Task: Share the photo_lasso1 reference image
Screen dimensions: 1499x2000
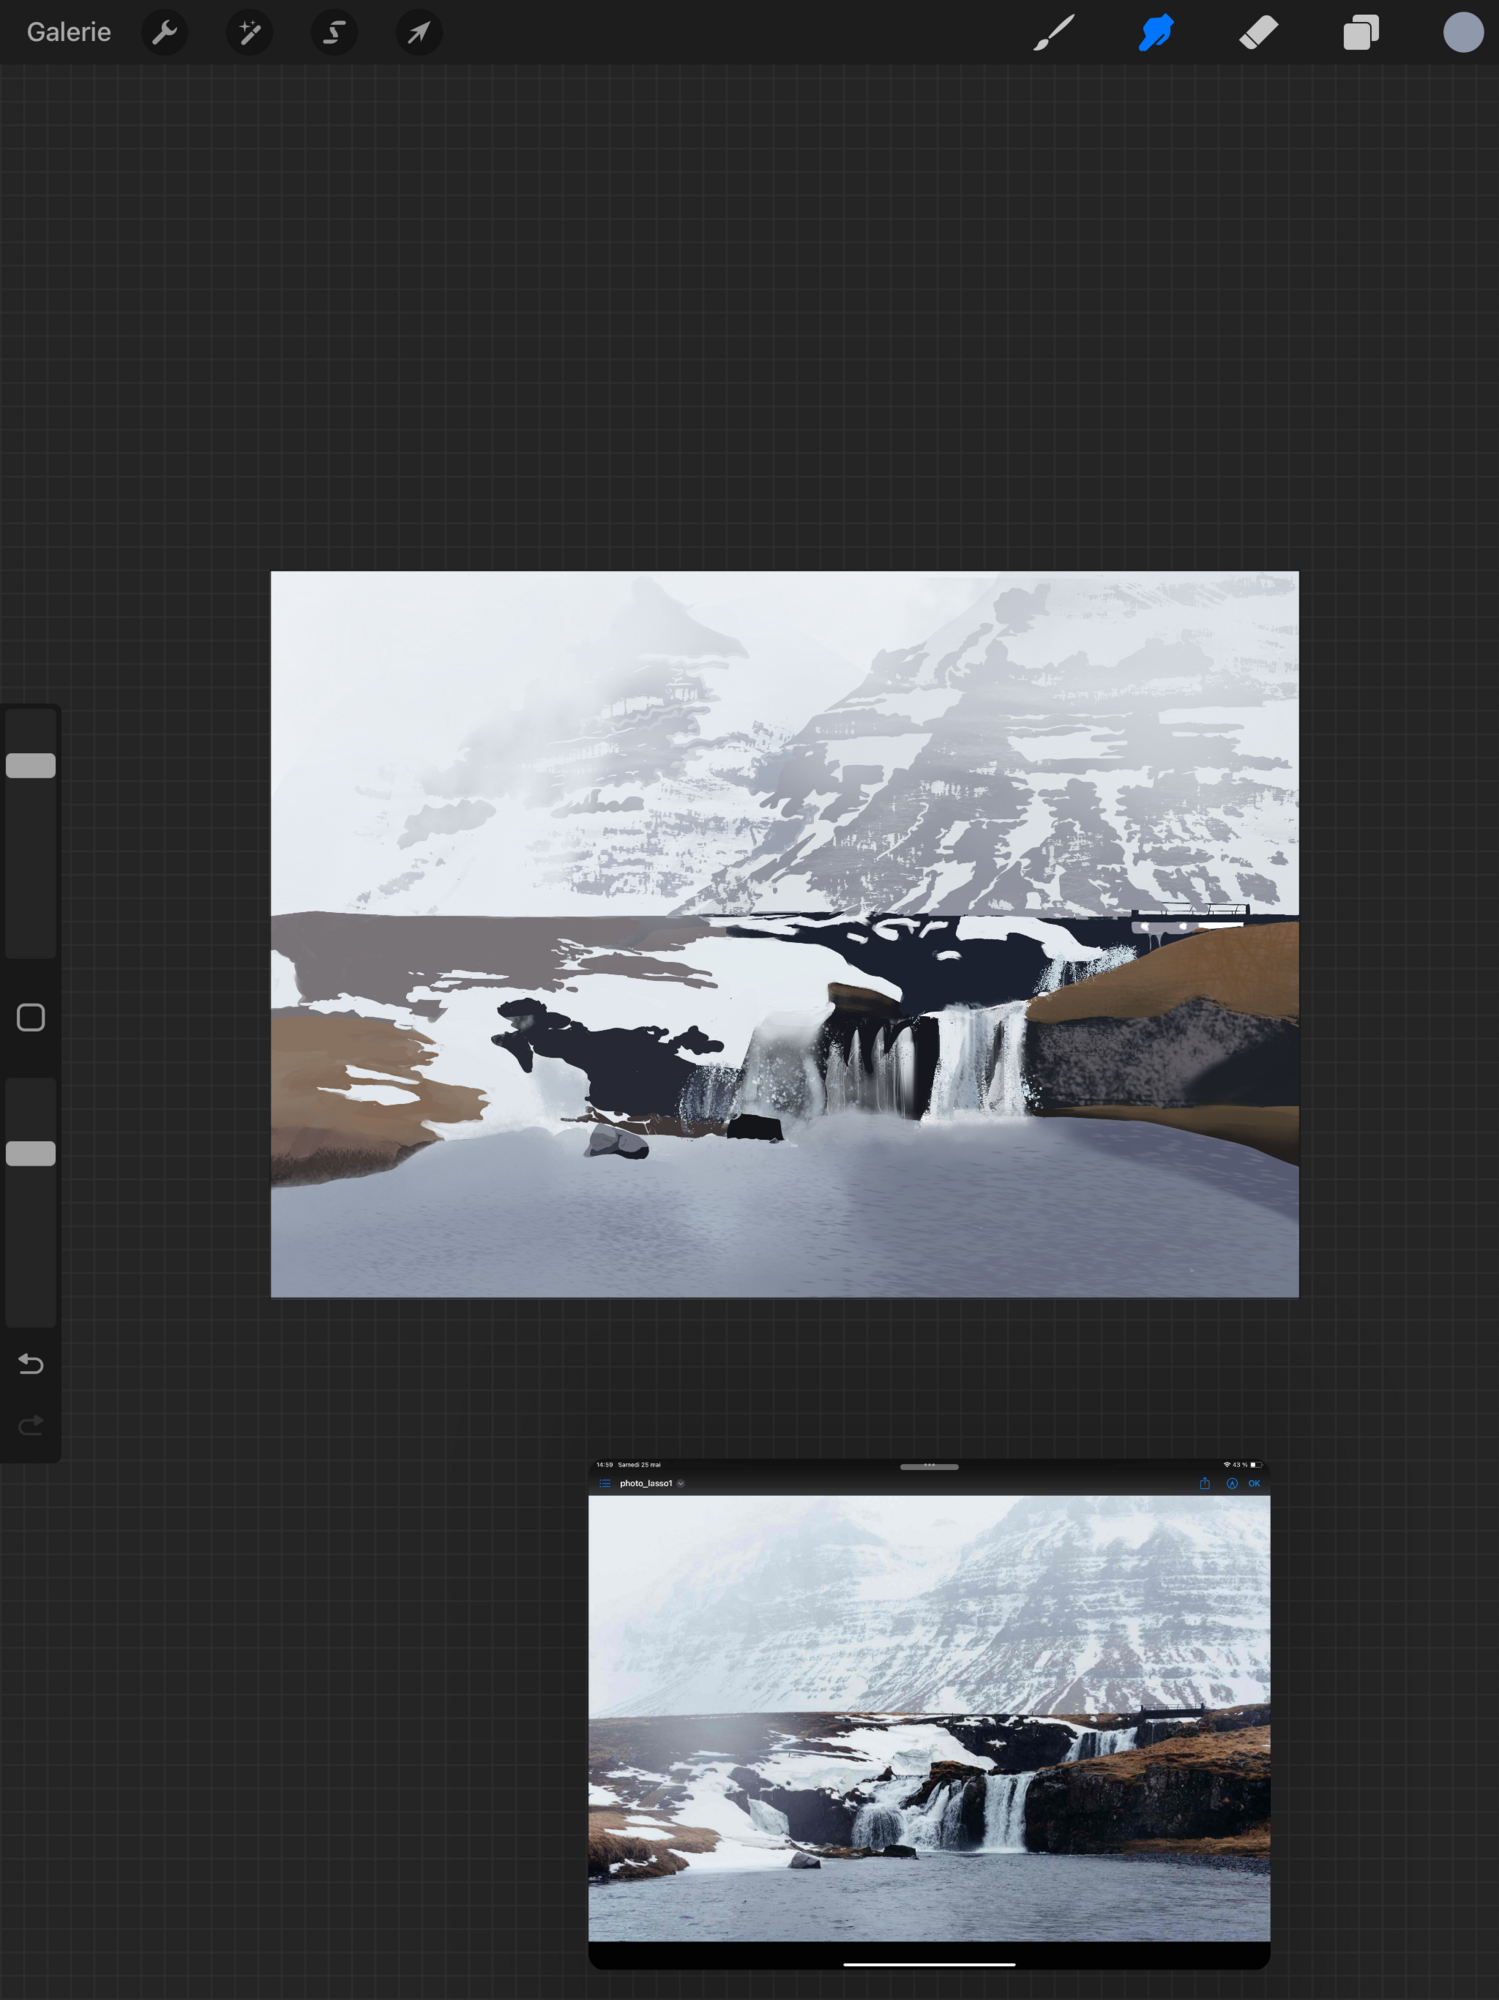Action: (x=1205, y=1484)
